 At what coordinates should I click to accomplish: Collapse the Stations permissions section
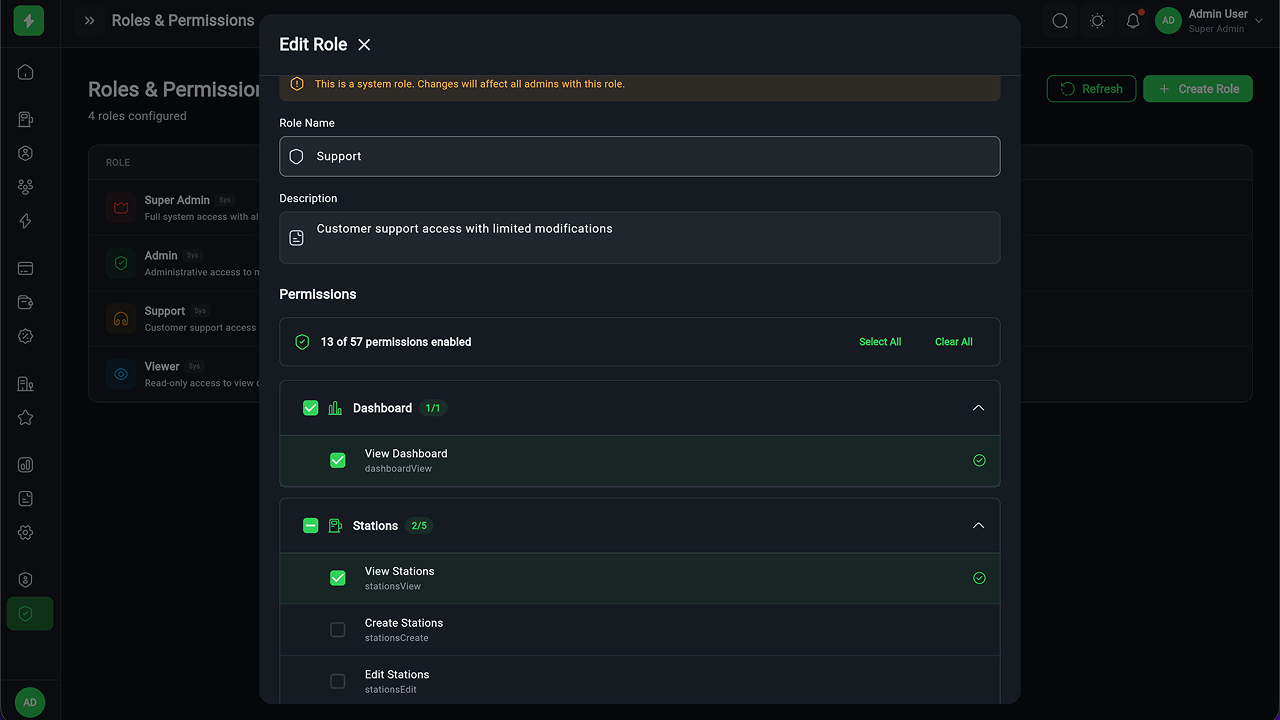pyautogui.click(x=978, y=526)
